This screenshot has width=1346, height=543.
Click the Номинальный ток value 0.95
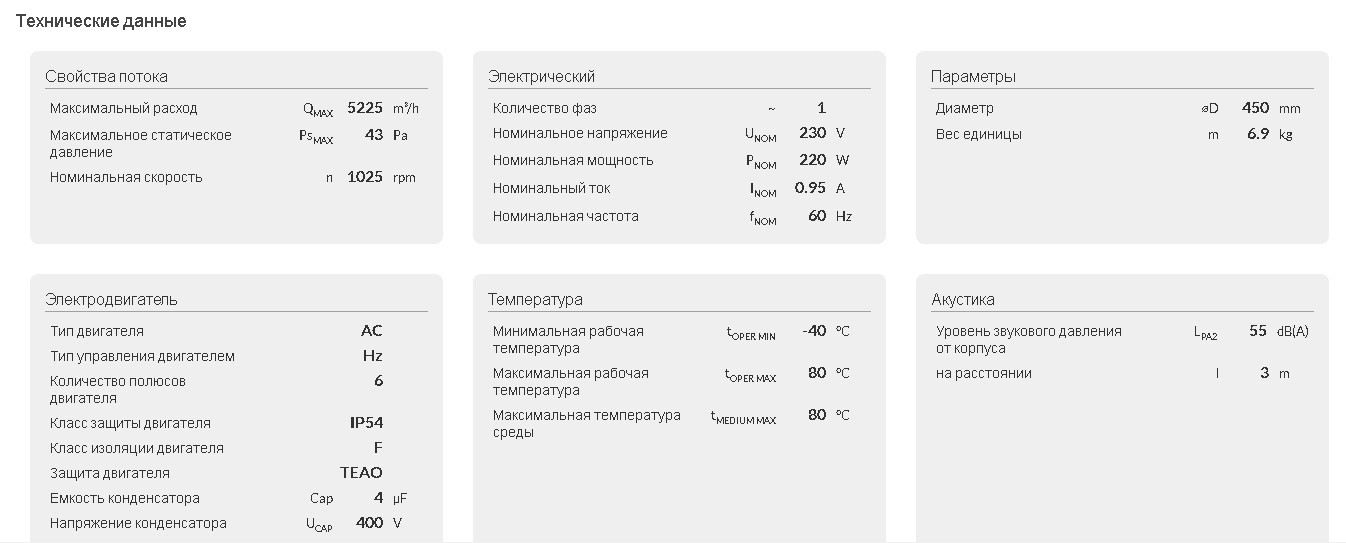click(x=810, y=188)
